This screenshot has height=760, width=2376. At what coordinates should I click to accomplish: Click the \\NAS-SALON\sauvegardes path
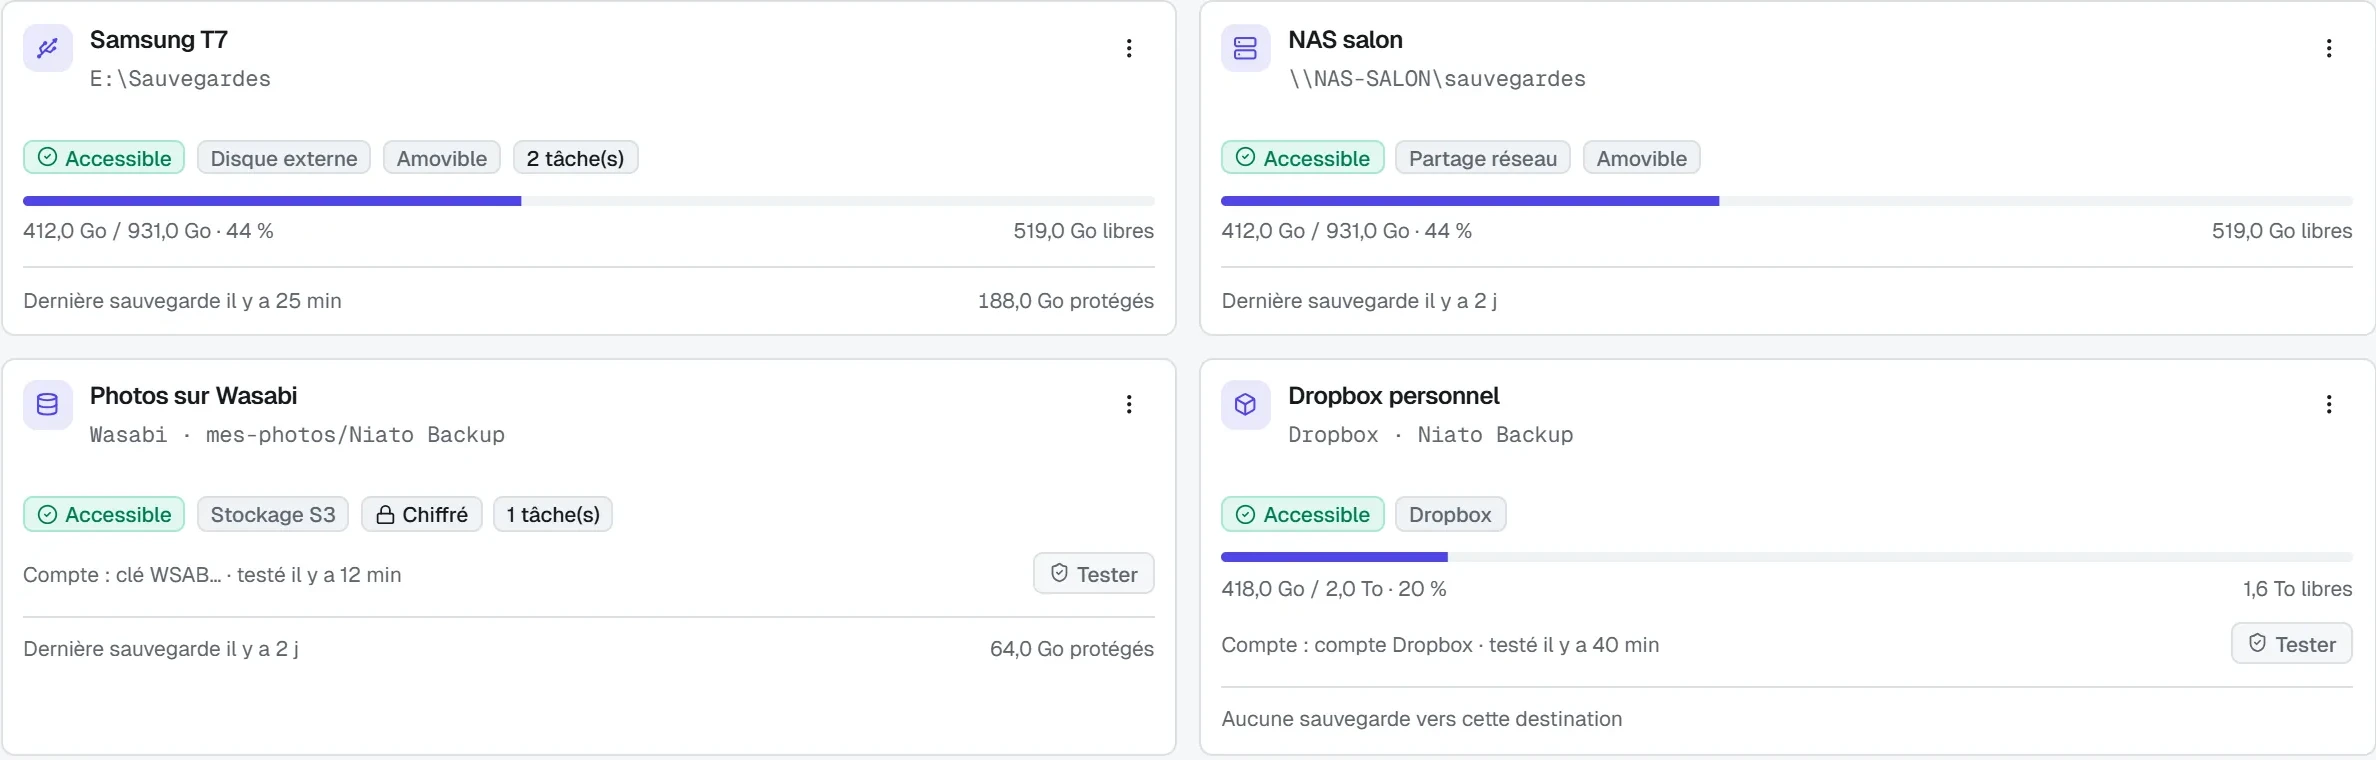click(x=1437, y=79)
